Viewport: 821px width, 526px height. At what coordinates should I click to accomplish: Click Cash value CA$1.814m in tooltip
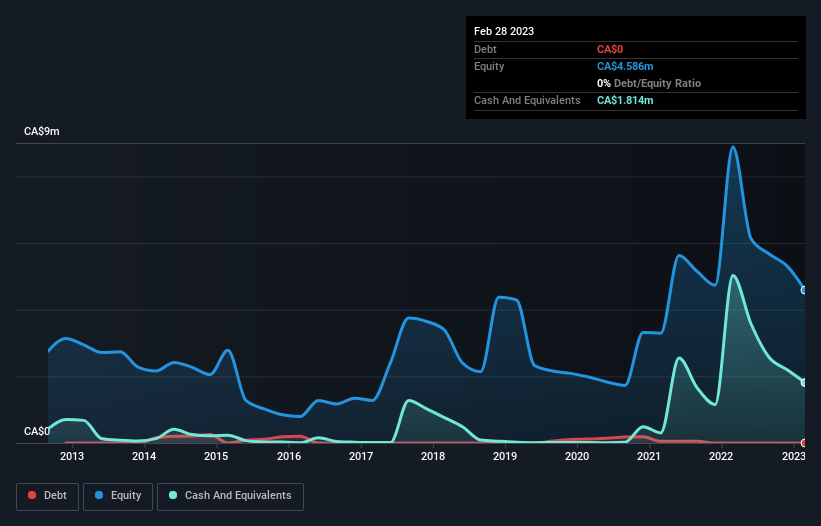point(625,100)
